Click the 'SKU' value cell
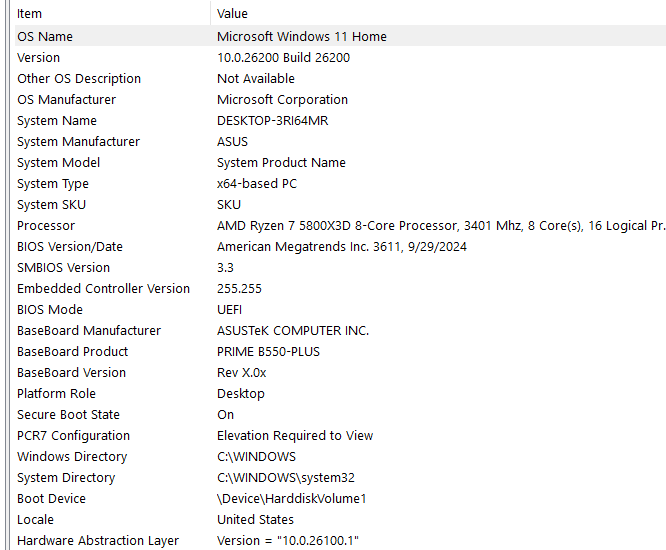 (229, 205)
